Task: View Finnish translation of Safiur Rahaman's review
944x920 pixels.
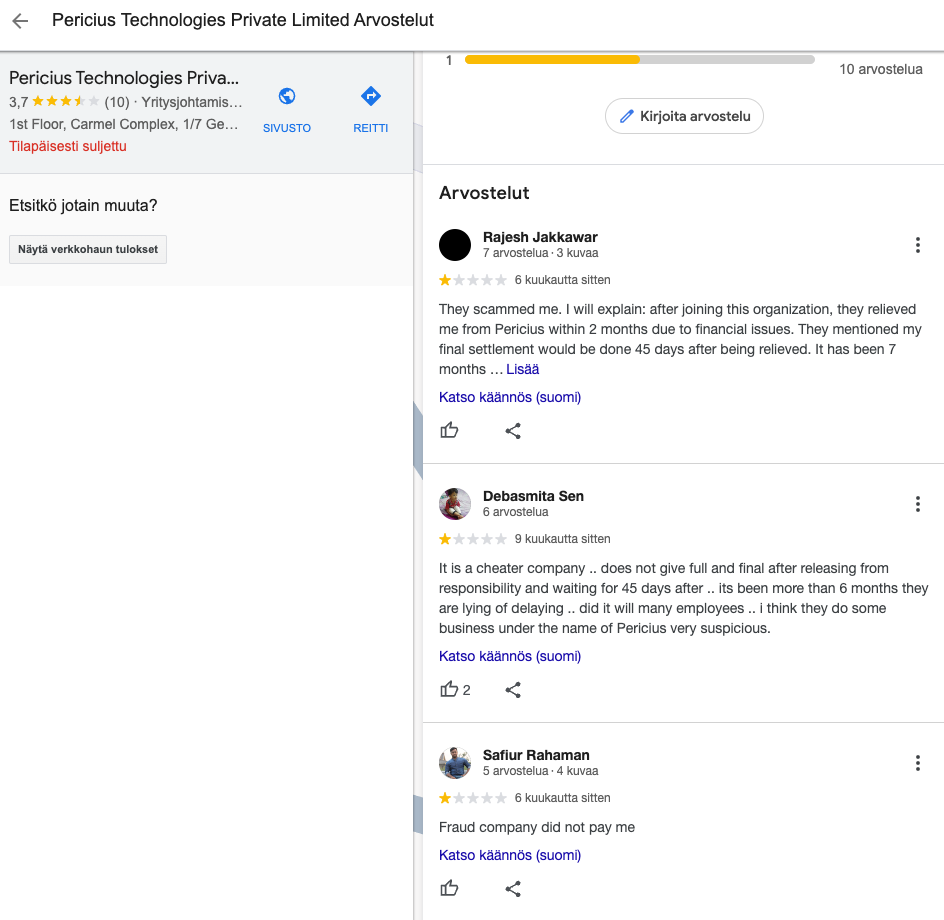Action: pos(510,855)
